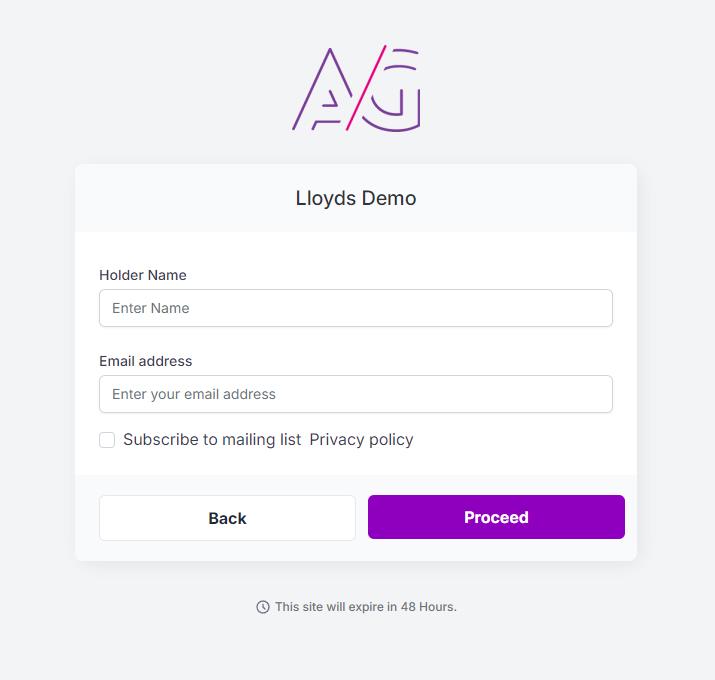The height and width of the screenshot is (680, 715).
Task: Click the 'Subscribe to mailing list' label text
Action: (212, 440)
